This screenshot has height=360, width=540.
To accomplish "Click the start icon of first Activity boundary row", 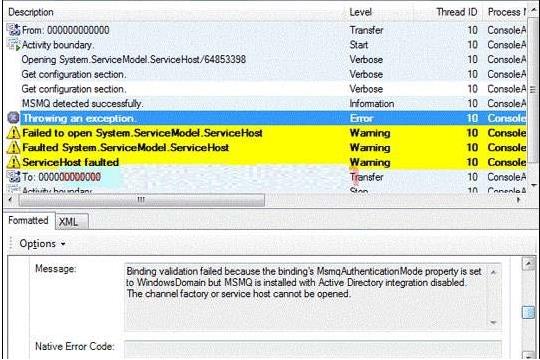I will 13,45.
